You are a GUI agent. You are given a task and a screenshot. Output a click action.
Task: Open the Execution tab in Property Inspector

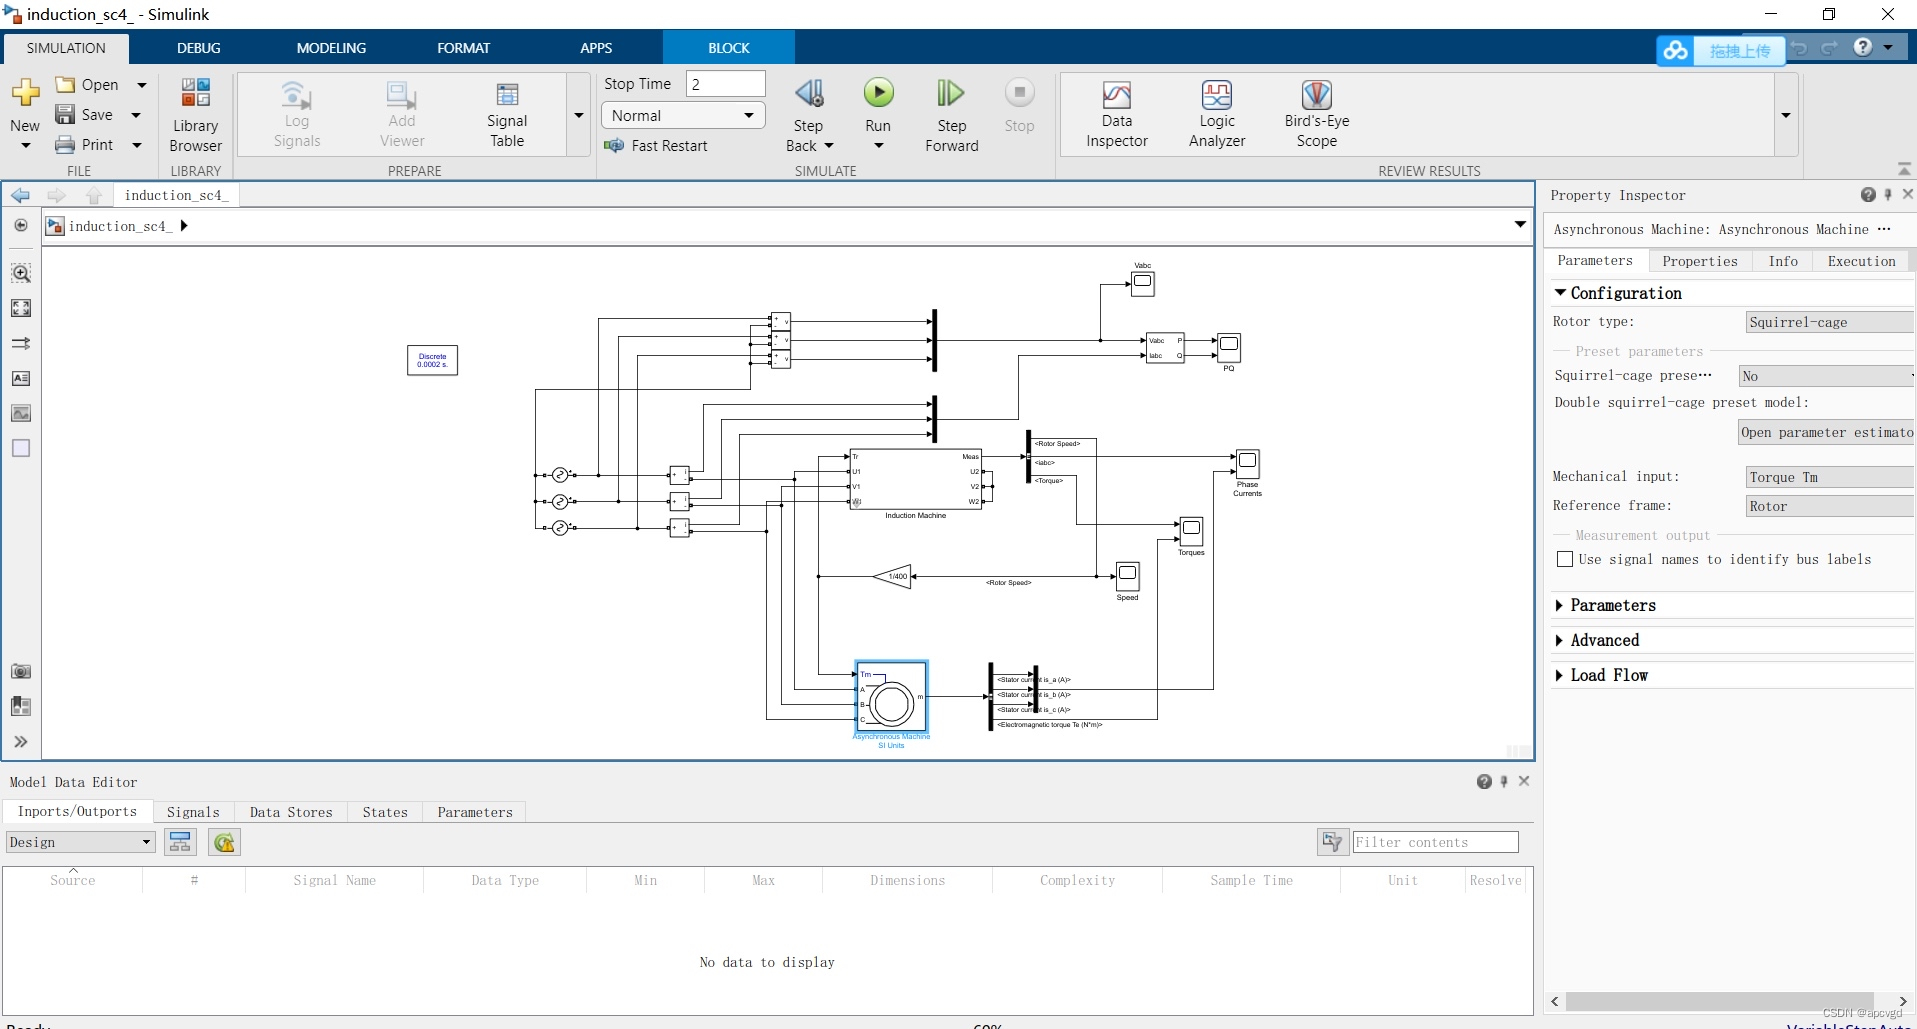[x=1861, y=261]
